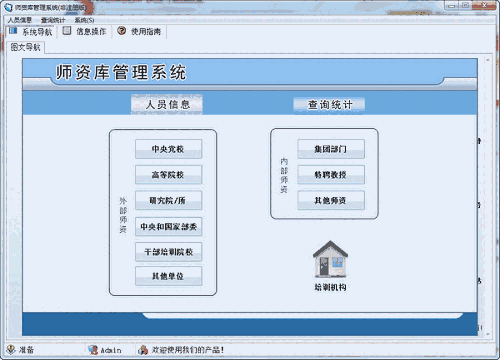Click the 欢迎使用我们的产品 status text
Viewport: 500px width, 360px height.
point(188,350)
